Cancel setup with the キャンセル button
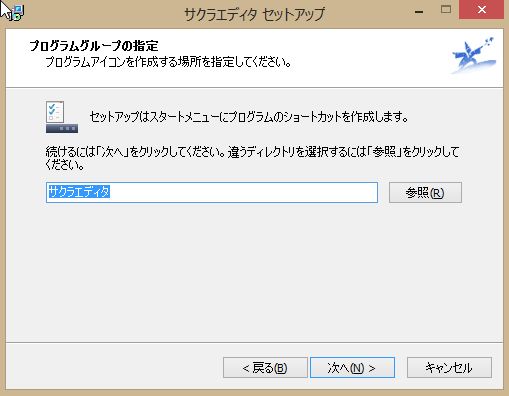Screen dimensions: 509x396 449,368
